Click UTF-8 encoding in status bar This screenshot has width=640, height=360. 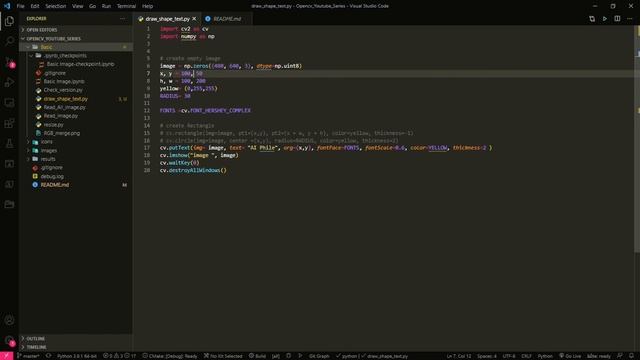tap(509, 356)
